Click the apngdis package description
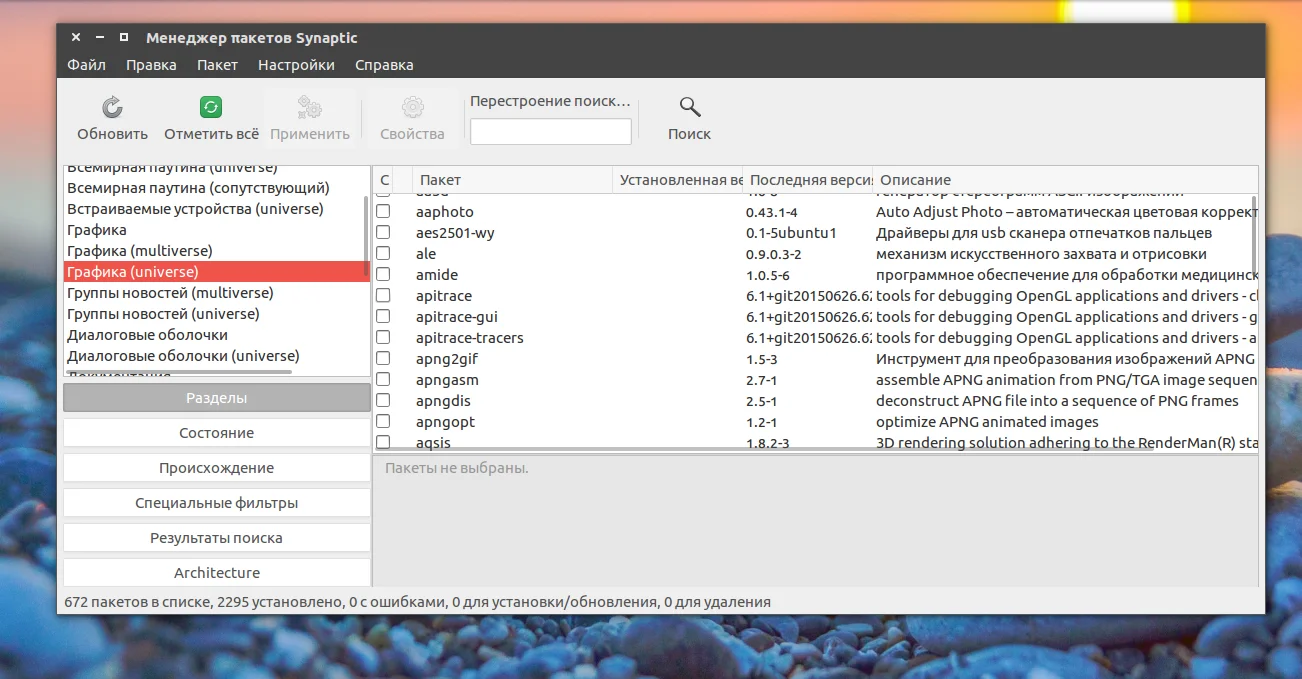1302x679 pixels. (x=1057, y=401)
